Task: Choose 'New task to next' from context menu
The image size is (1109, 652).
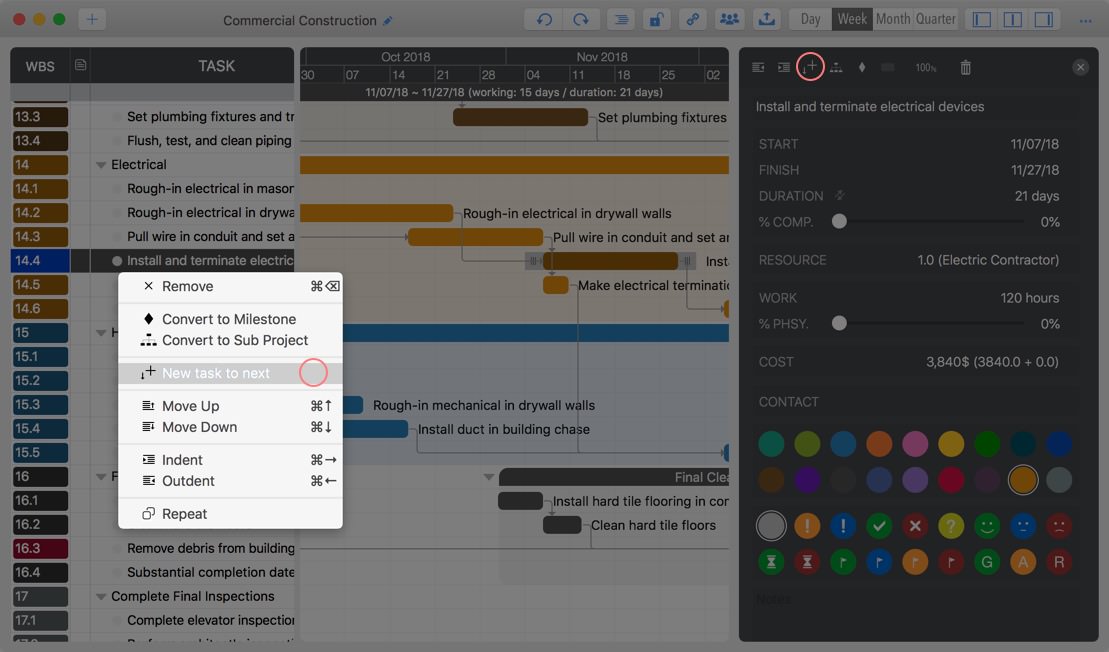Action: [216, 373]
